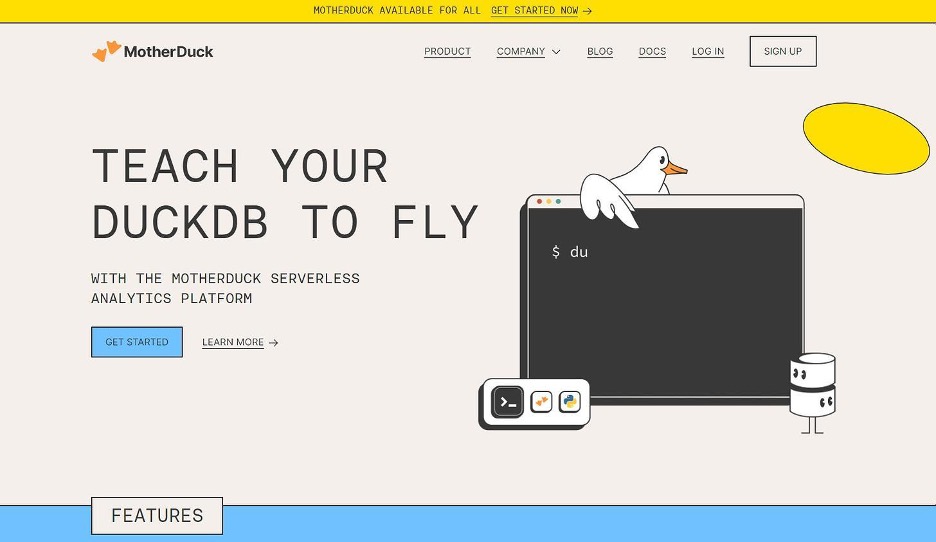
Task: Select the Python icon in the switcher
Action: (570, 402)
